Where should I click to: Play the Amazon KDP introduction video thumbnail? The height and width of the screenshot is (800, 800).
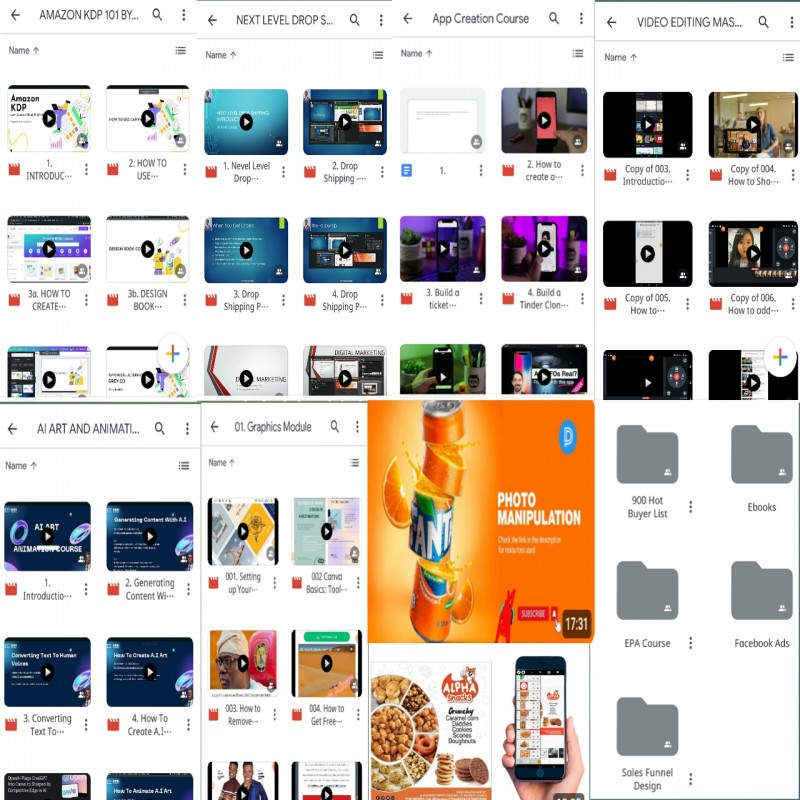[49, 118]
